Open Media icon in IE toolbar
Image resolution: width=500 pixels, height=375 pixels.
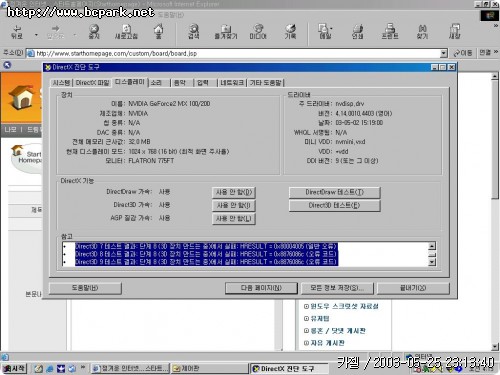(x=258, y=32)
